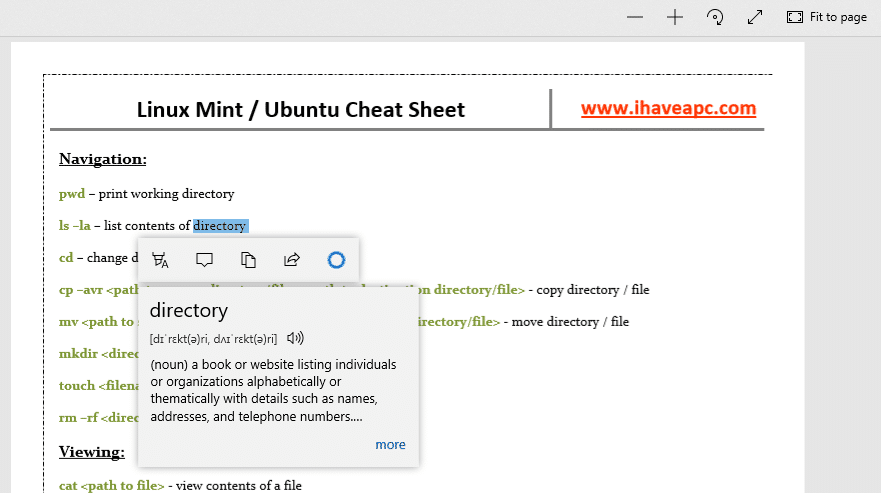This screenshot has height=493, width=881.
Task: Click the Viewing: heading
Action: click(x=92, y=453)
